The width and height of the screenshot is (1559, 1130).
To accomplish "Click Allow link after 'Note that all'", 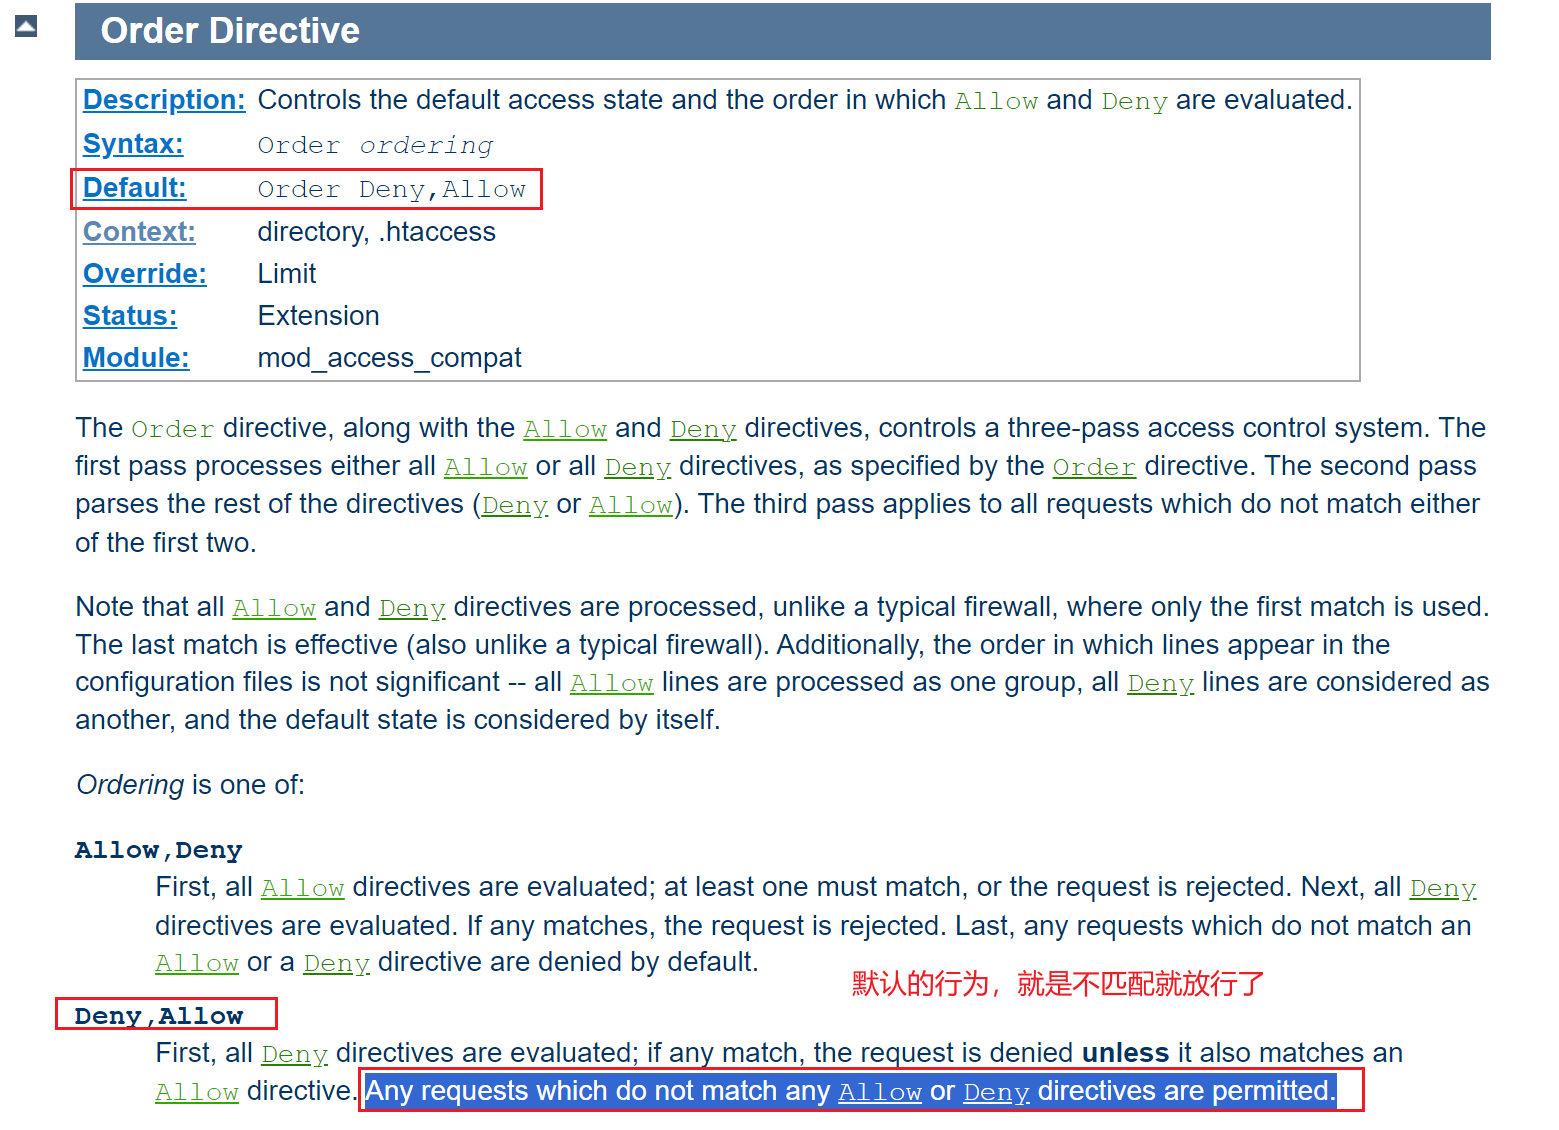I will click(274, 608).
